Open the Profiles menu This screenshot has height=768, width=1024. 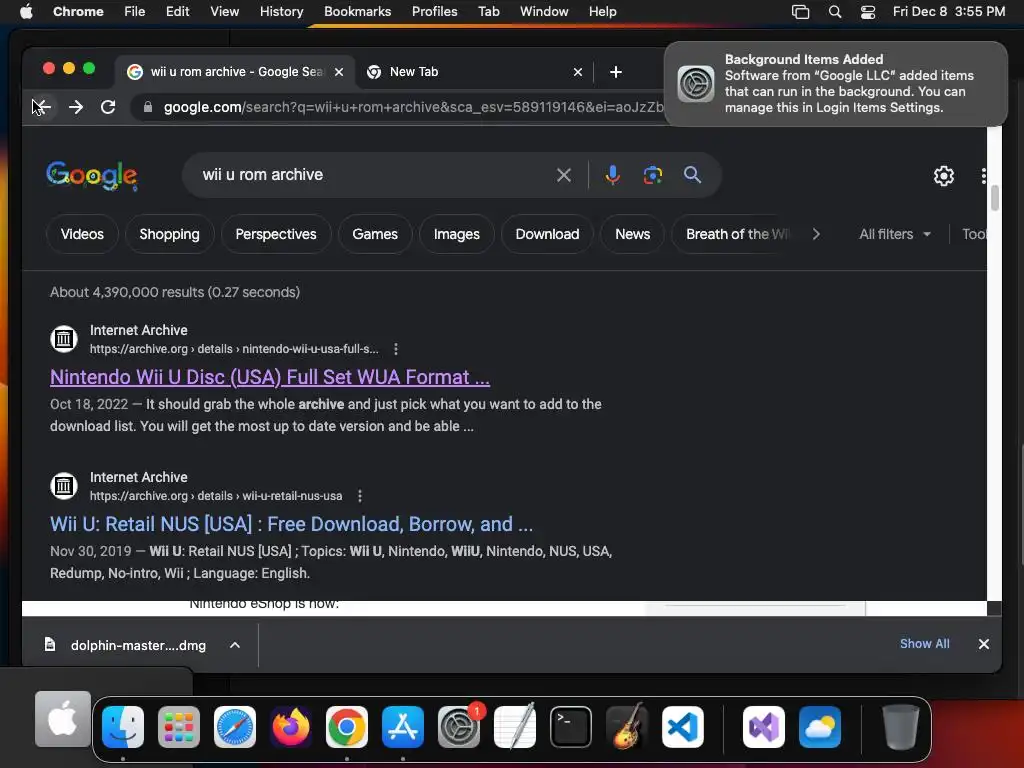434,12
